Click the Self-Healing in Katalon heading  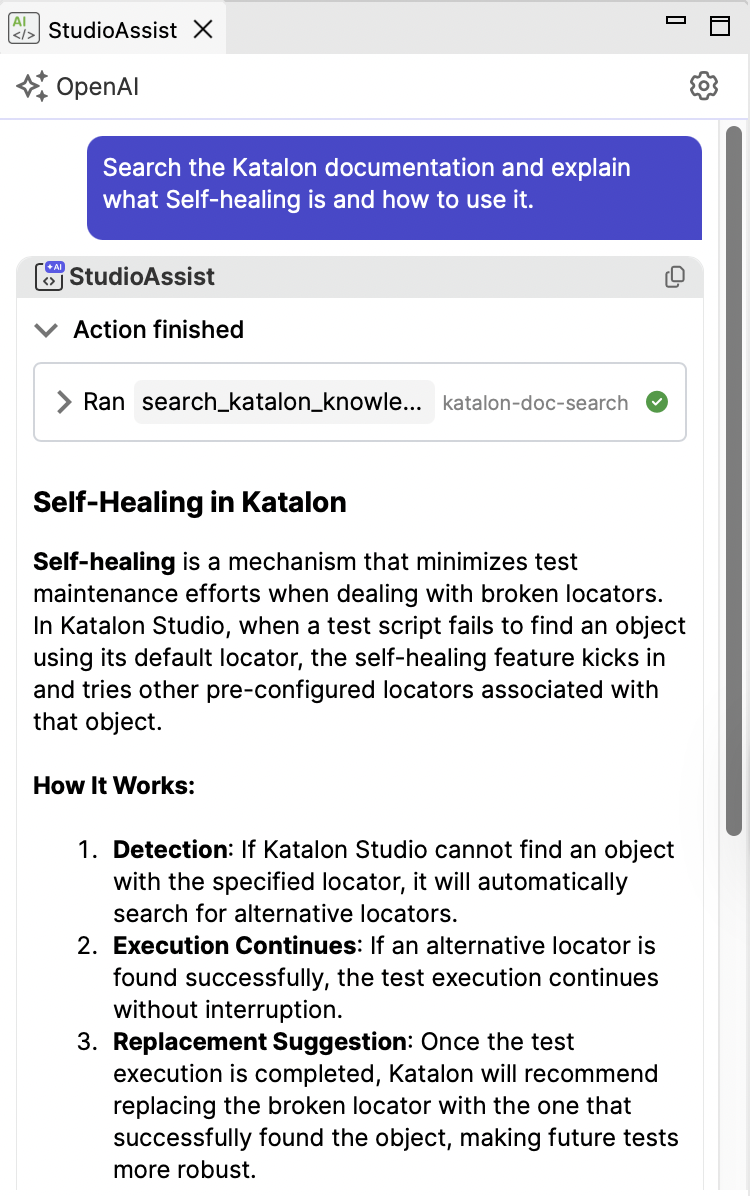click(x=190, y=503)
